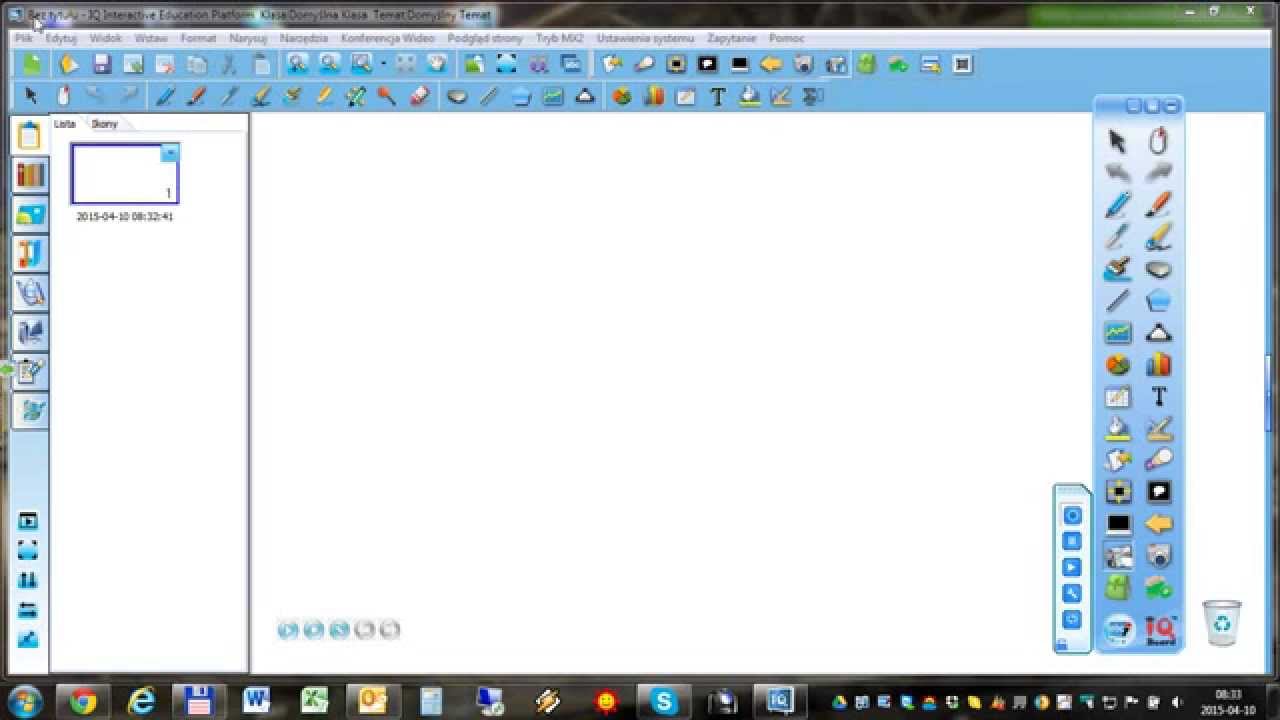
Task: Open the Windows Start menu
Action: pyautogui.click(x=24, y=701)
